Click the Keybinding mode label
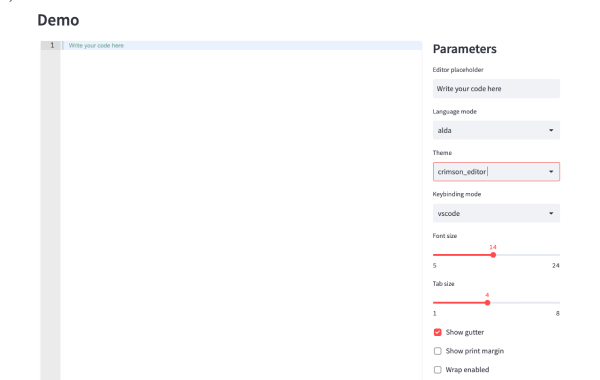The image size is (600, 380). [x=457, y=194]
